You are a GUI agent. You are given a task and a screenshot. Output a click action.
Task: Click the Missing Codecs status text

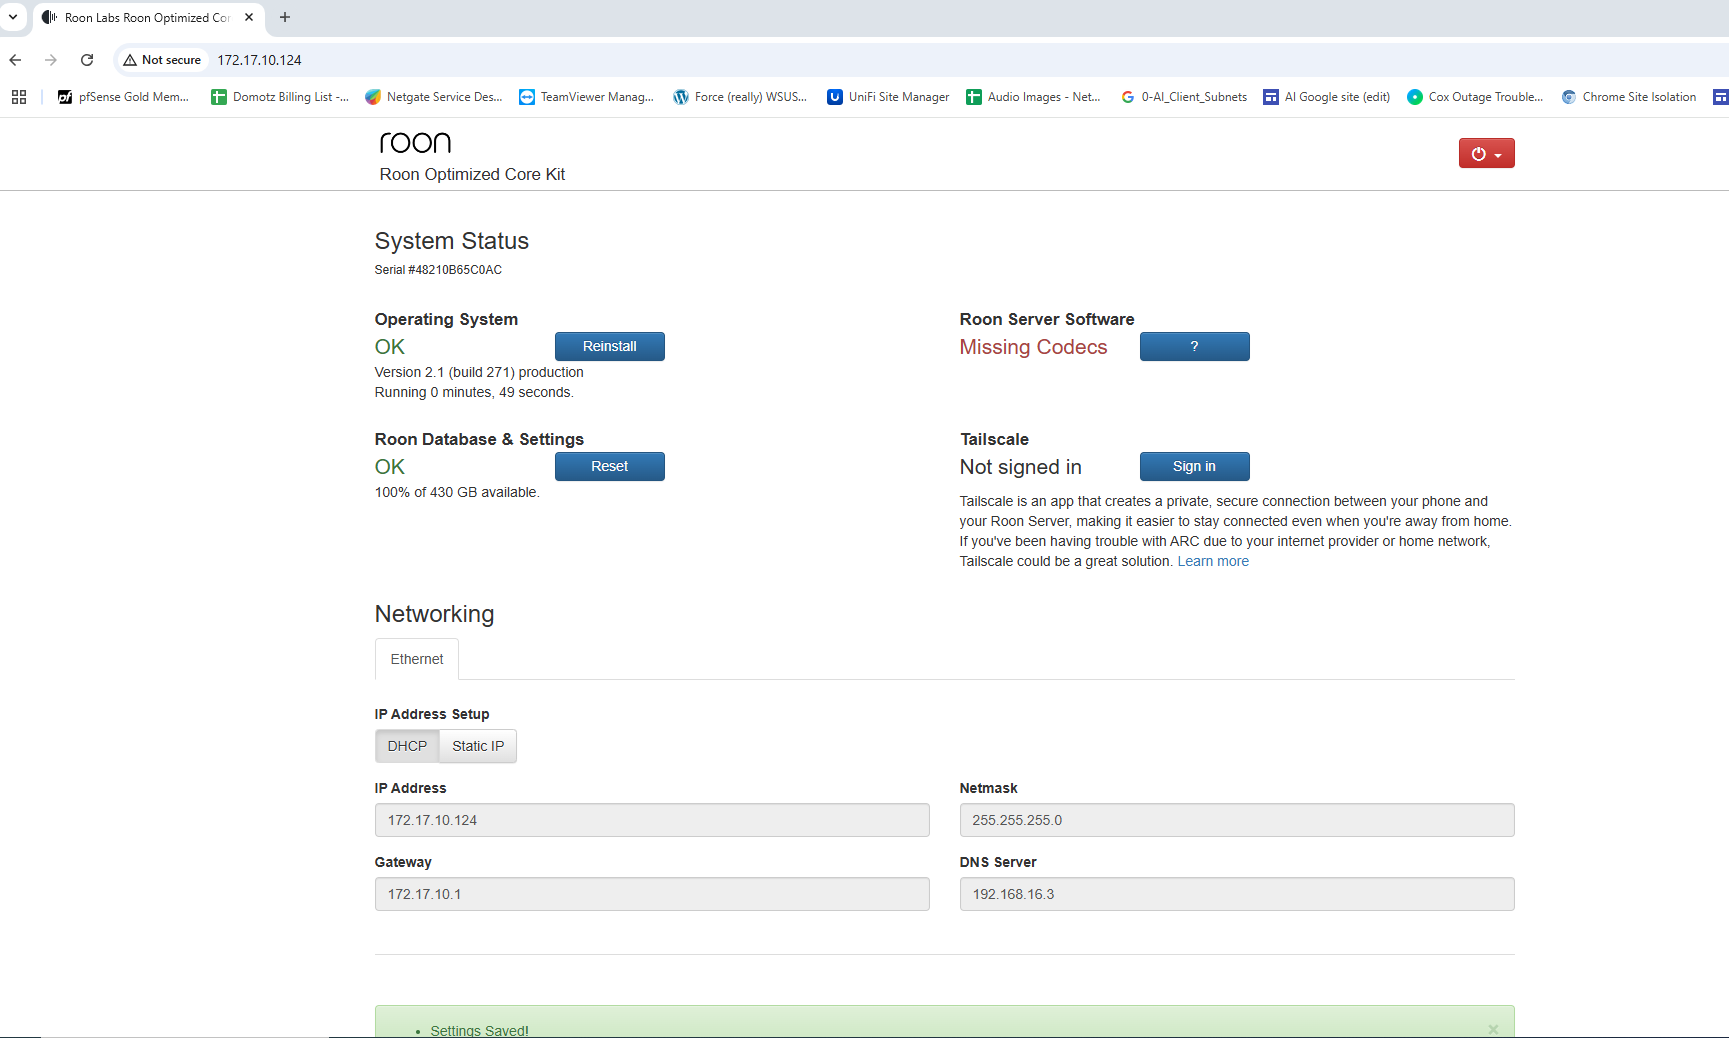tap(1033, 347)
